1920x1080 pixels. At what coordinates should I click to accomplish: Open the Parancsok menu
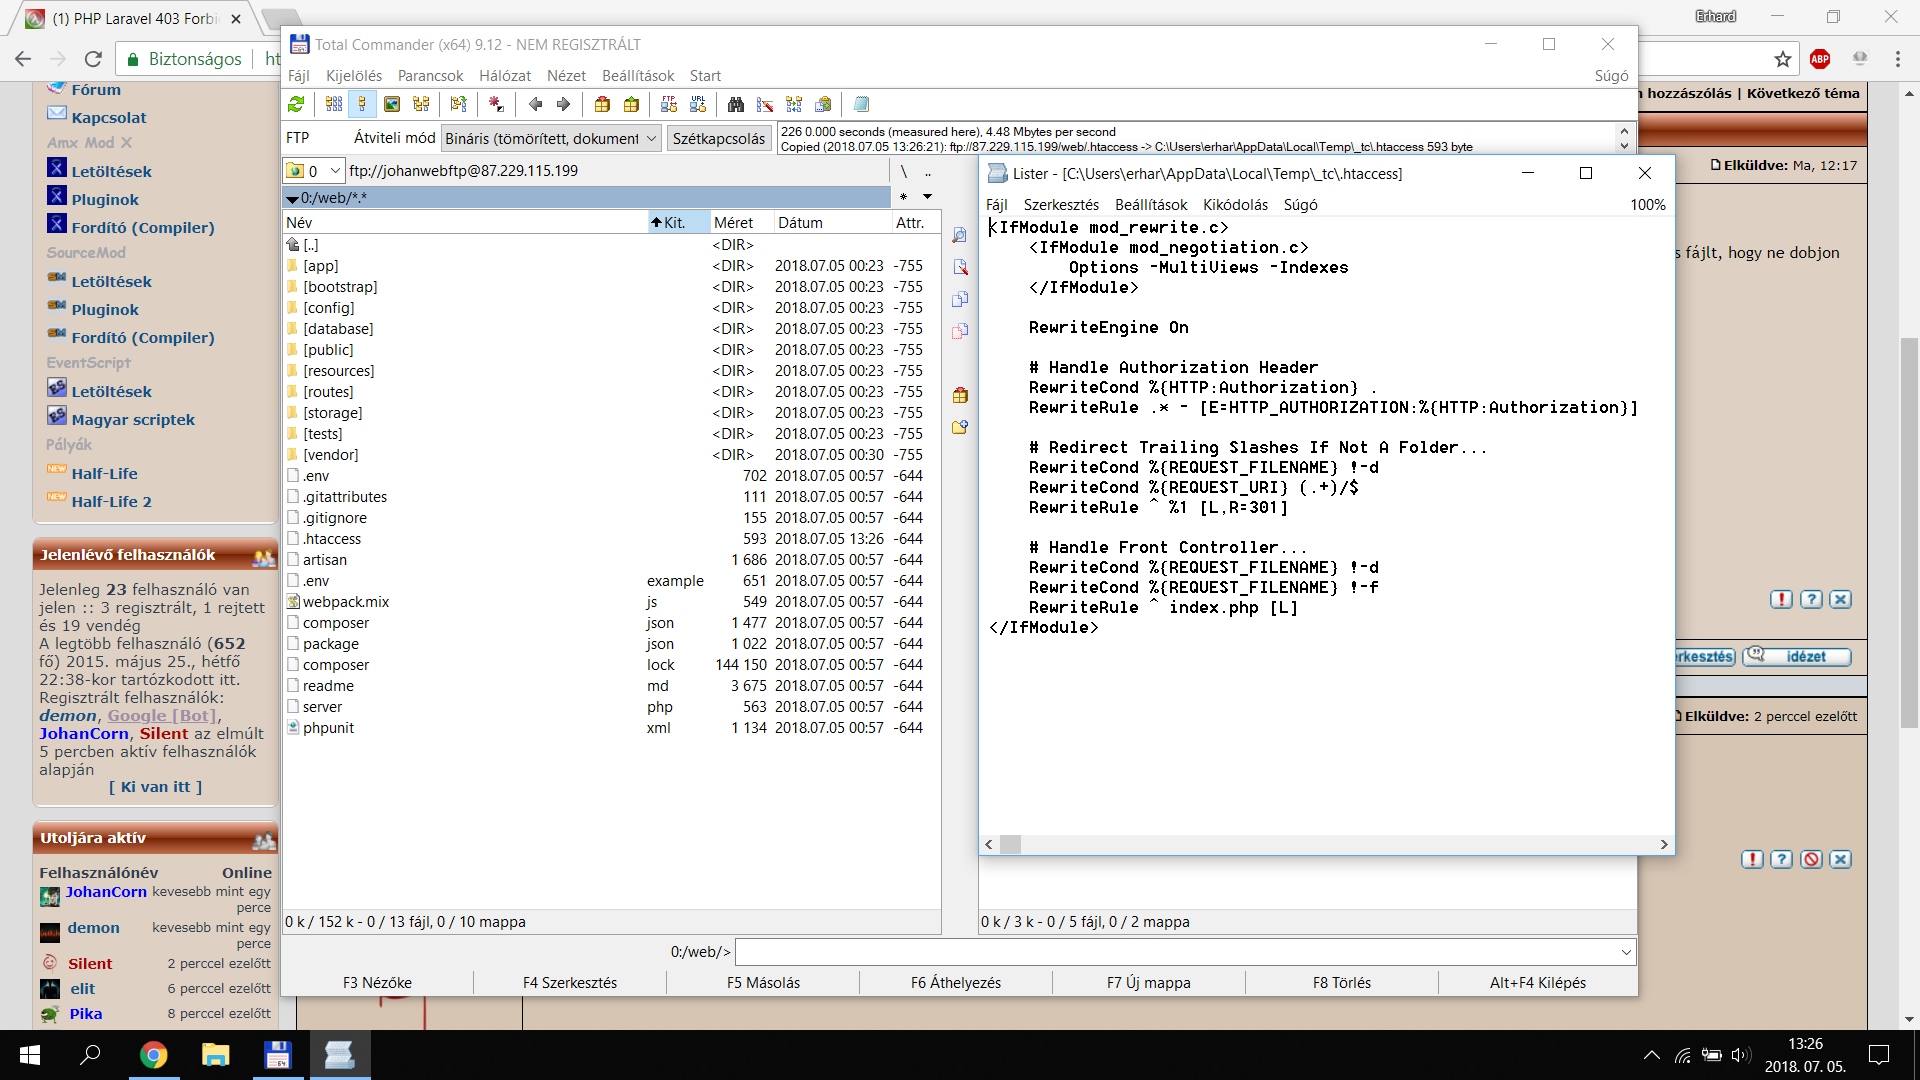coord(430,76)
